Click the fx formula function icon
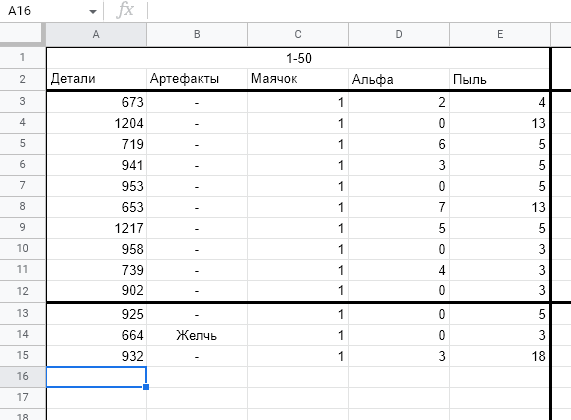Screen dimensions: 571x420 pyautogui.click(x=125, y=10)
